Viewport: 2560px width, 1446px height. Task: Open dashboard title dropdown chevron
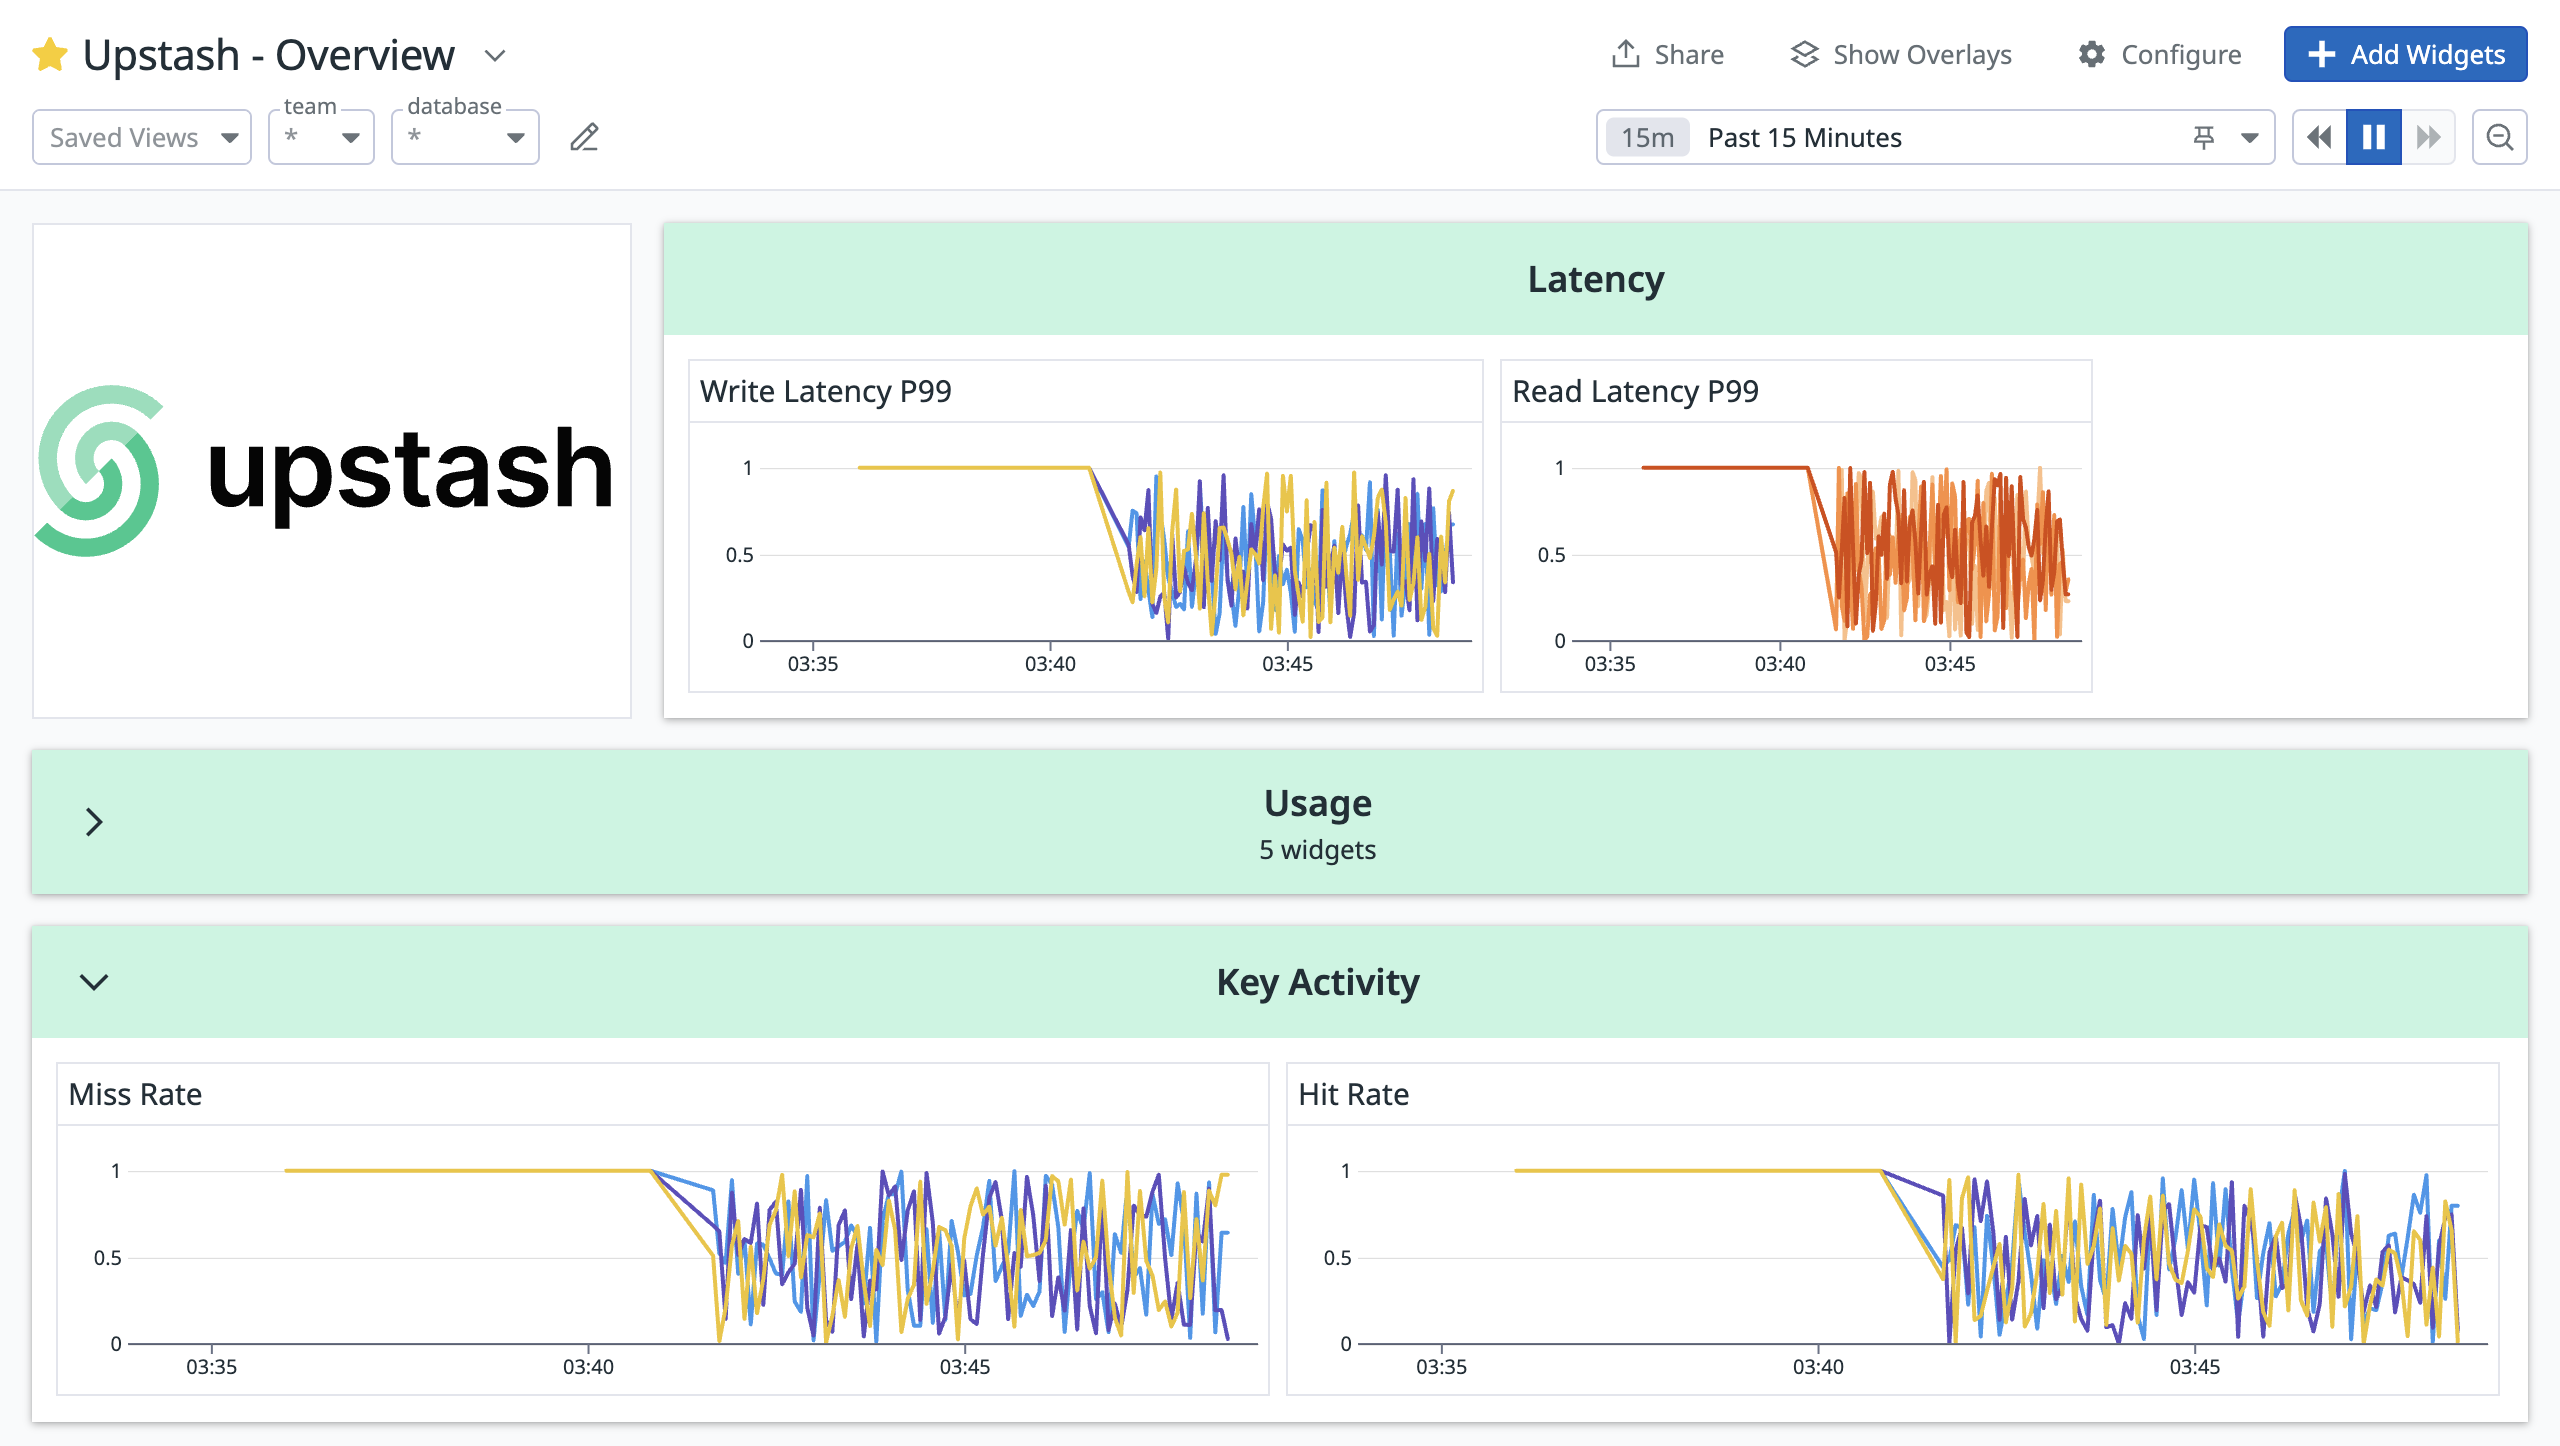(495, 55)
